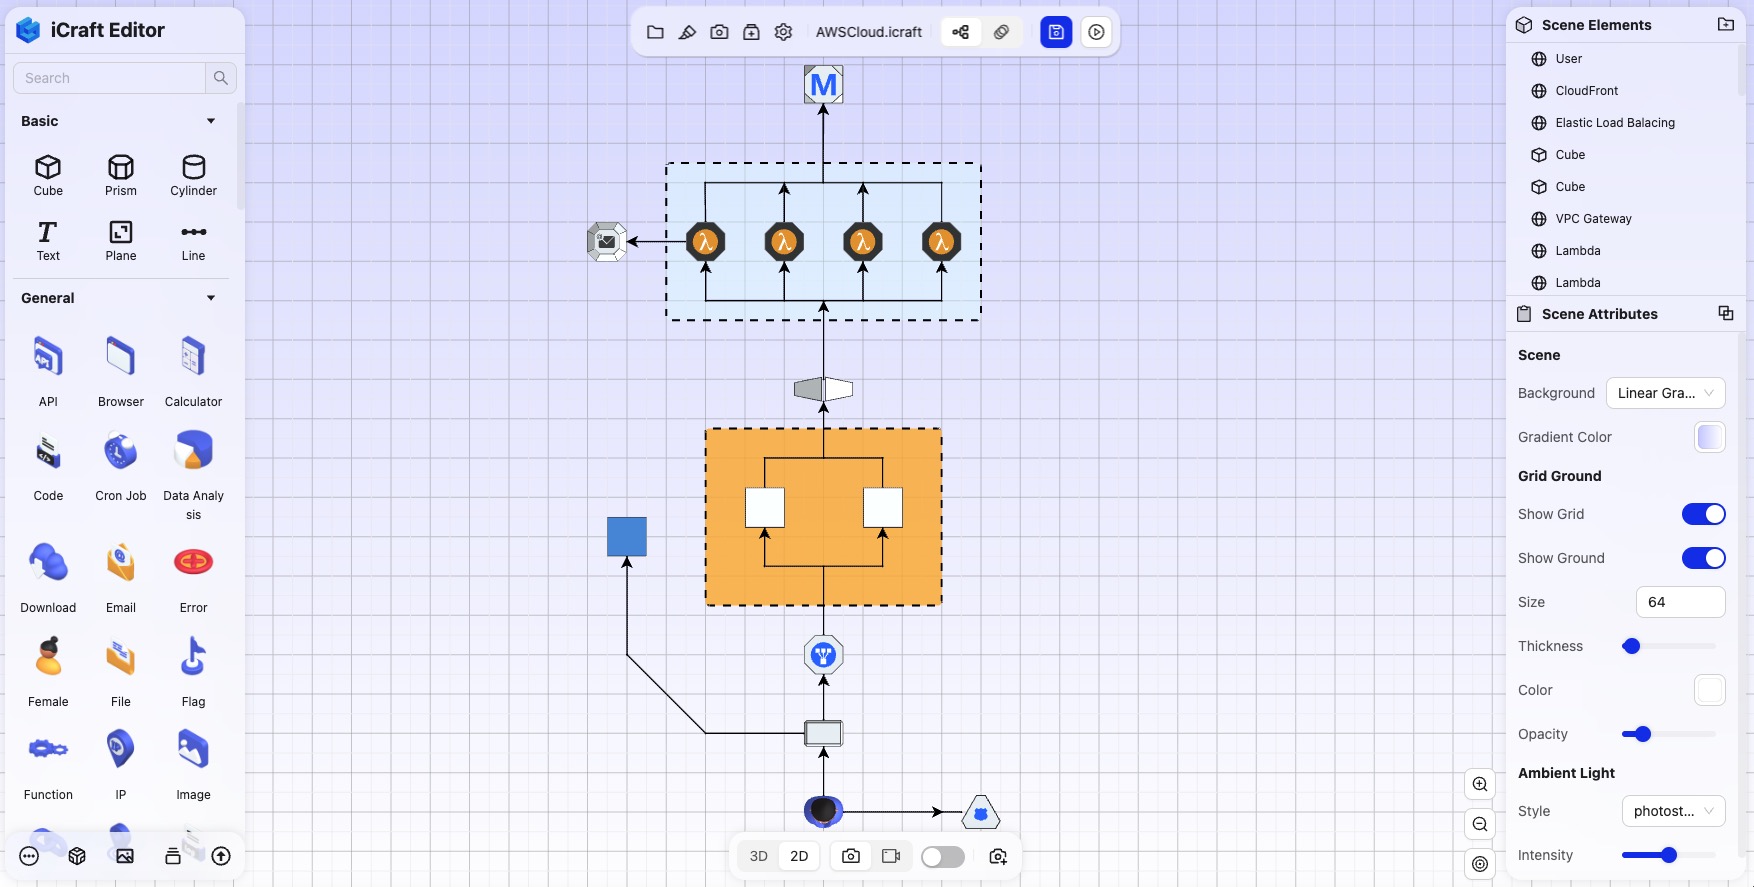Screen dimensions: 1754x887
Task: Click the AWSCloud.icraft file name
Action: coord(869,32)
